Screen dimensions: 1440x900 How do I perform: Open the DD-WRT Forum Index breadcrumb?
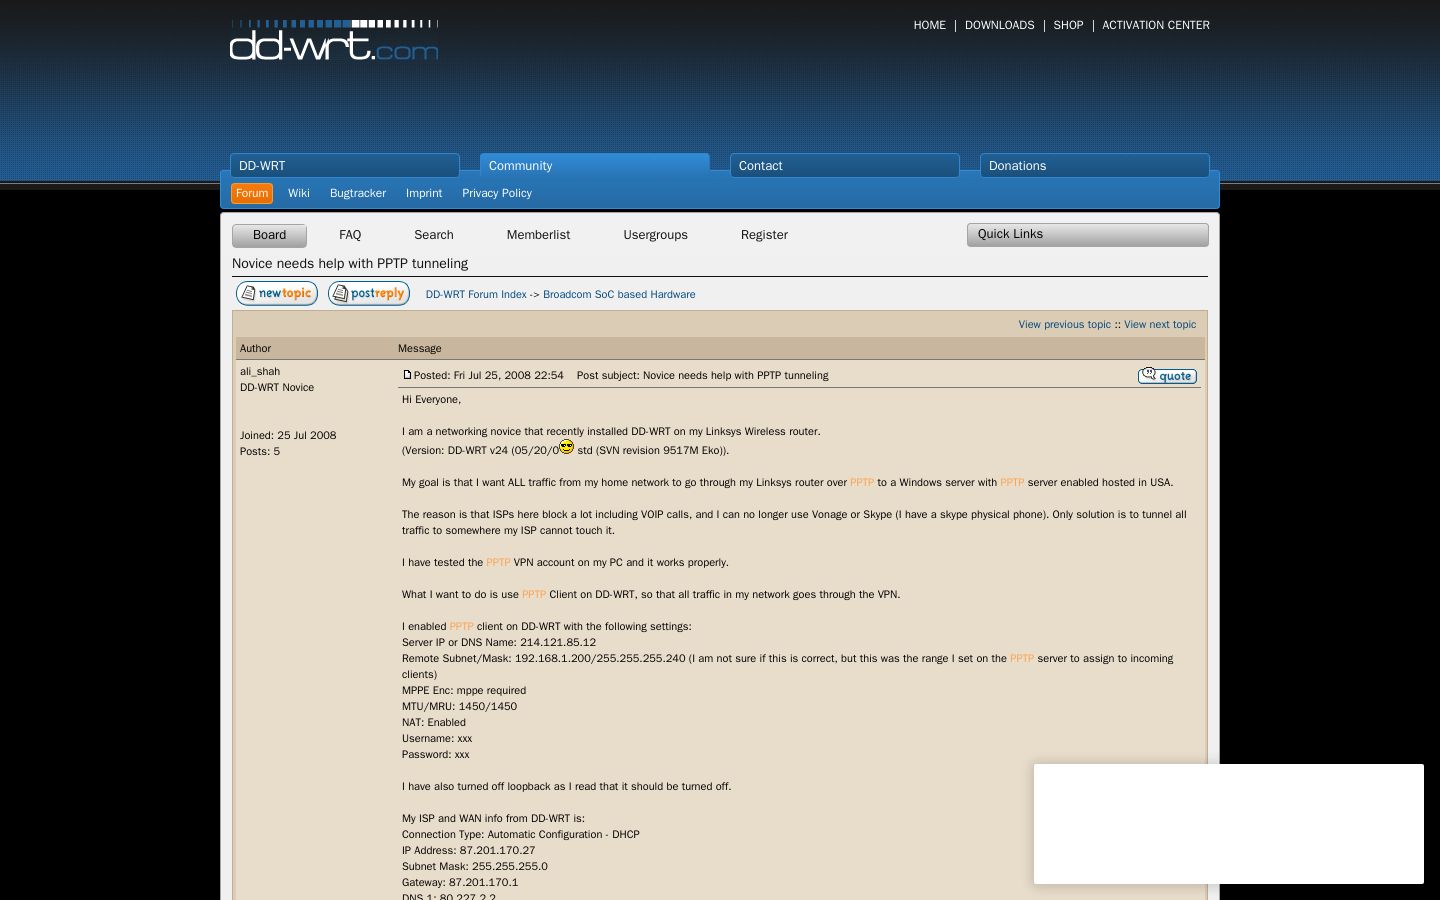pyautogui.click(x=476, y=294)
